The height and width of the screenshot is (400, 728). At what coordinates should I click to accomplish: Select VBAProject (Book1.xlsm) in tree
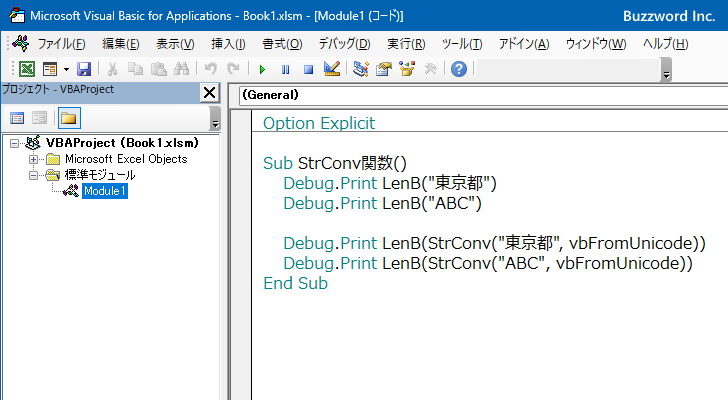pyautogui.click(x=122, y=142)
